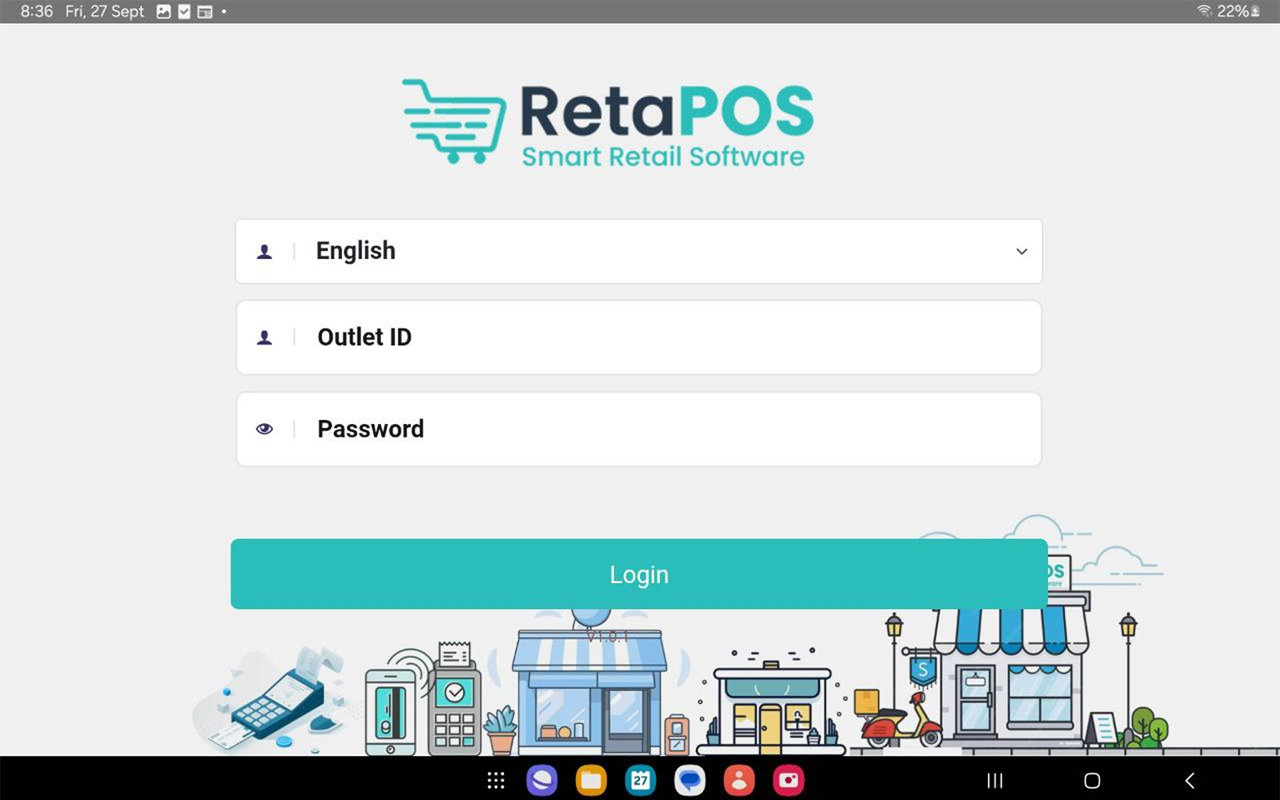The width and height of the screenshot is (1280, 800).
Task: Tap the checkmark notification icon in status bar
Action: (184, 12)
